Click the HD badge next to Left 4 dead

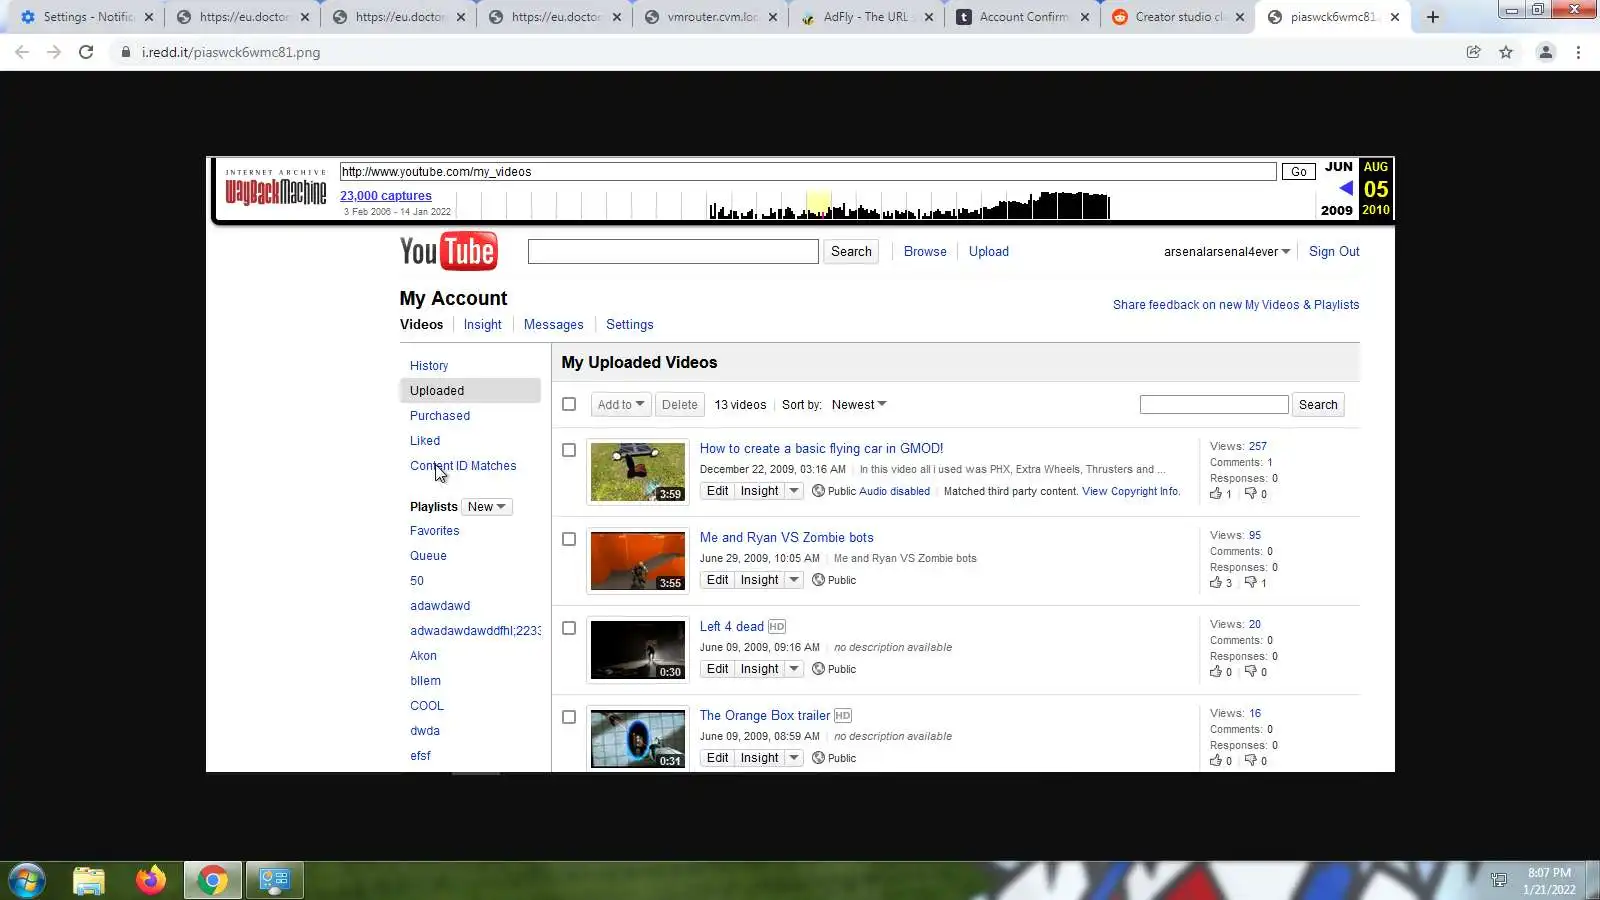coord(777,627)
